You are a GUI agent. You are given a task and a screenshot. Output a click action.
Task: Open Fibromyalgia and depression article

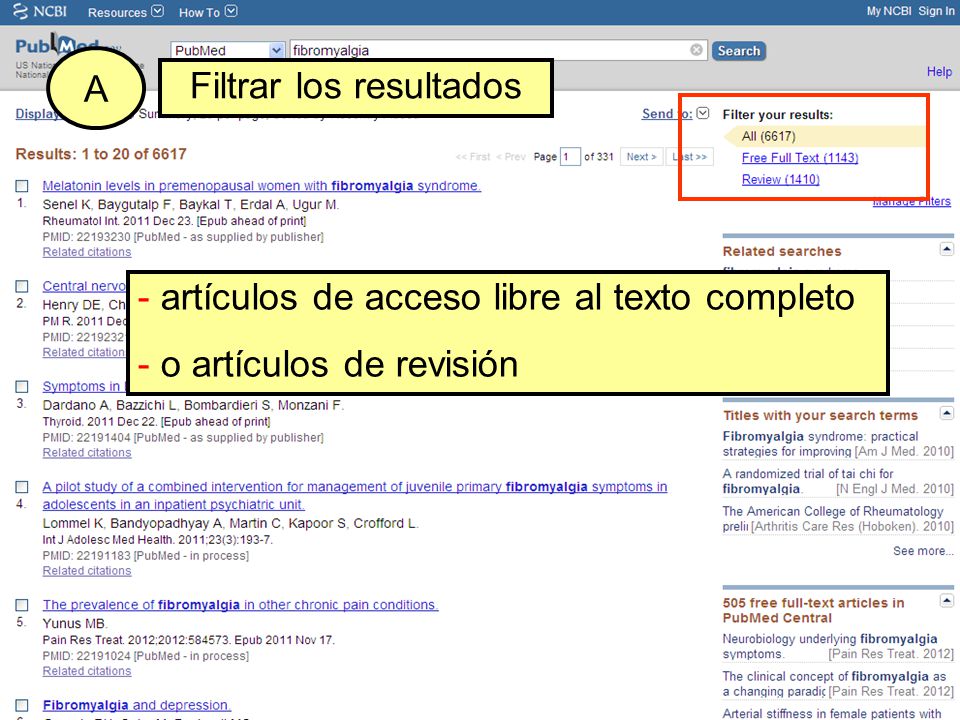click(x=137, y=705)
